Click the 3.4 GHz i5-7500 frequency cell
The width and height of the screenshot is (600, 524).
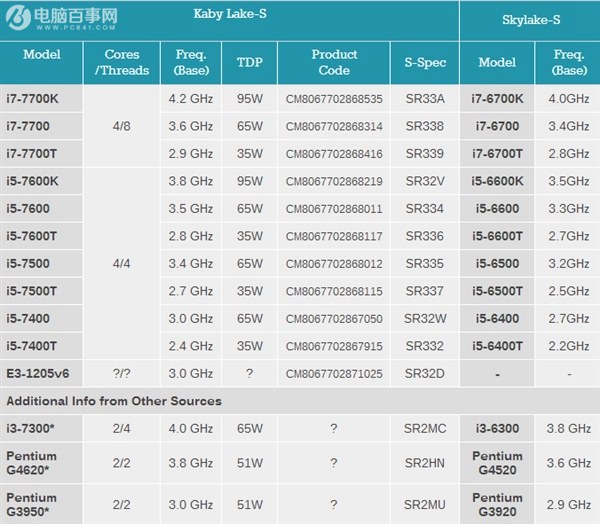point(191,264)
